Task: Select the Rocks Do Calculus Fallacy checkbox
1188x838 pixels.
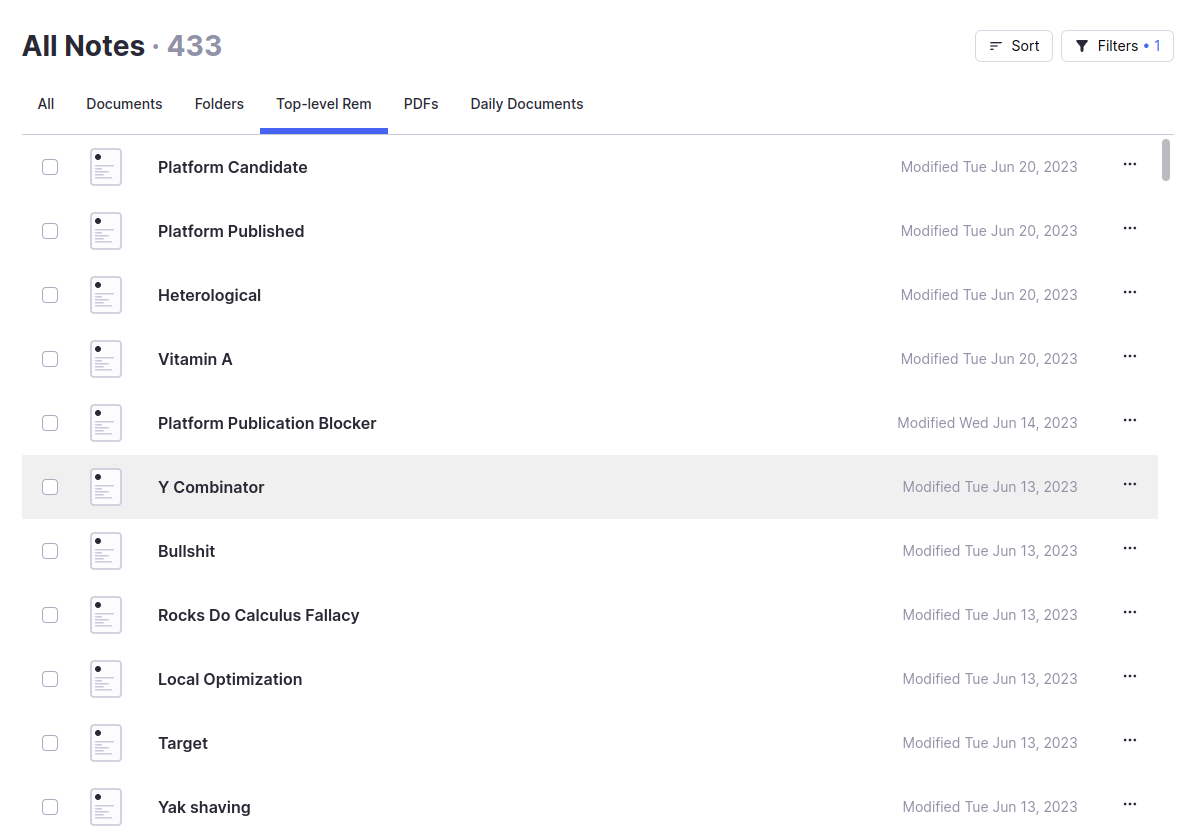Action: point(50,615)
